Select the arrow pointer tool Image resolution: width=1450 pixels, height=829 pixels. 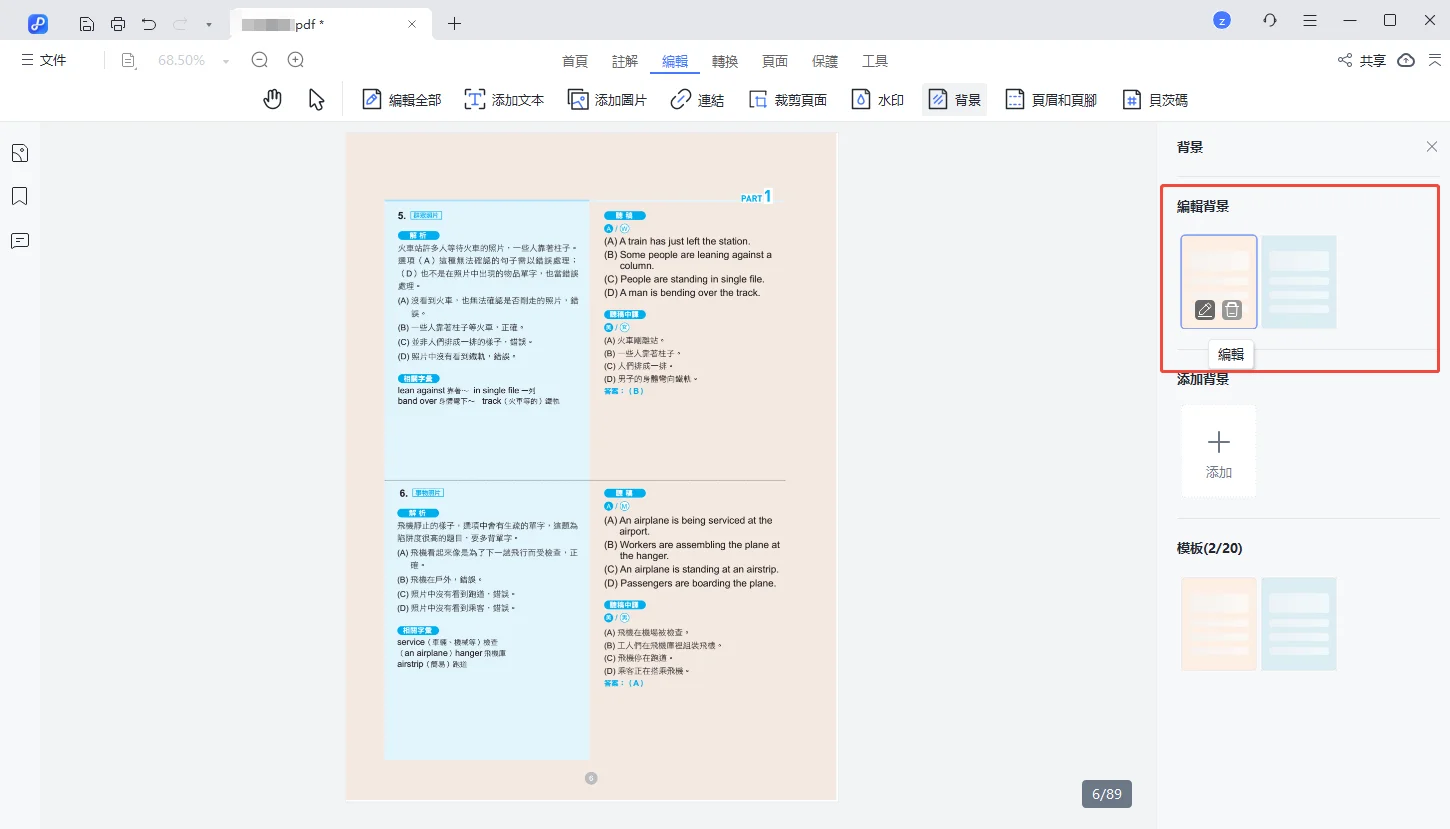[x=316, y=99]
